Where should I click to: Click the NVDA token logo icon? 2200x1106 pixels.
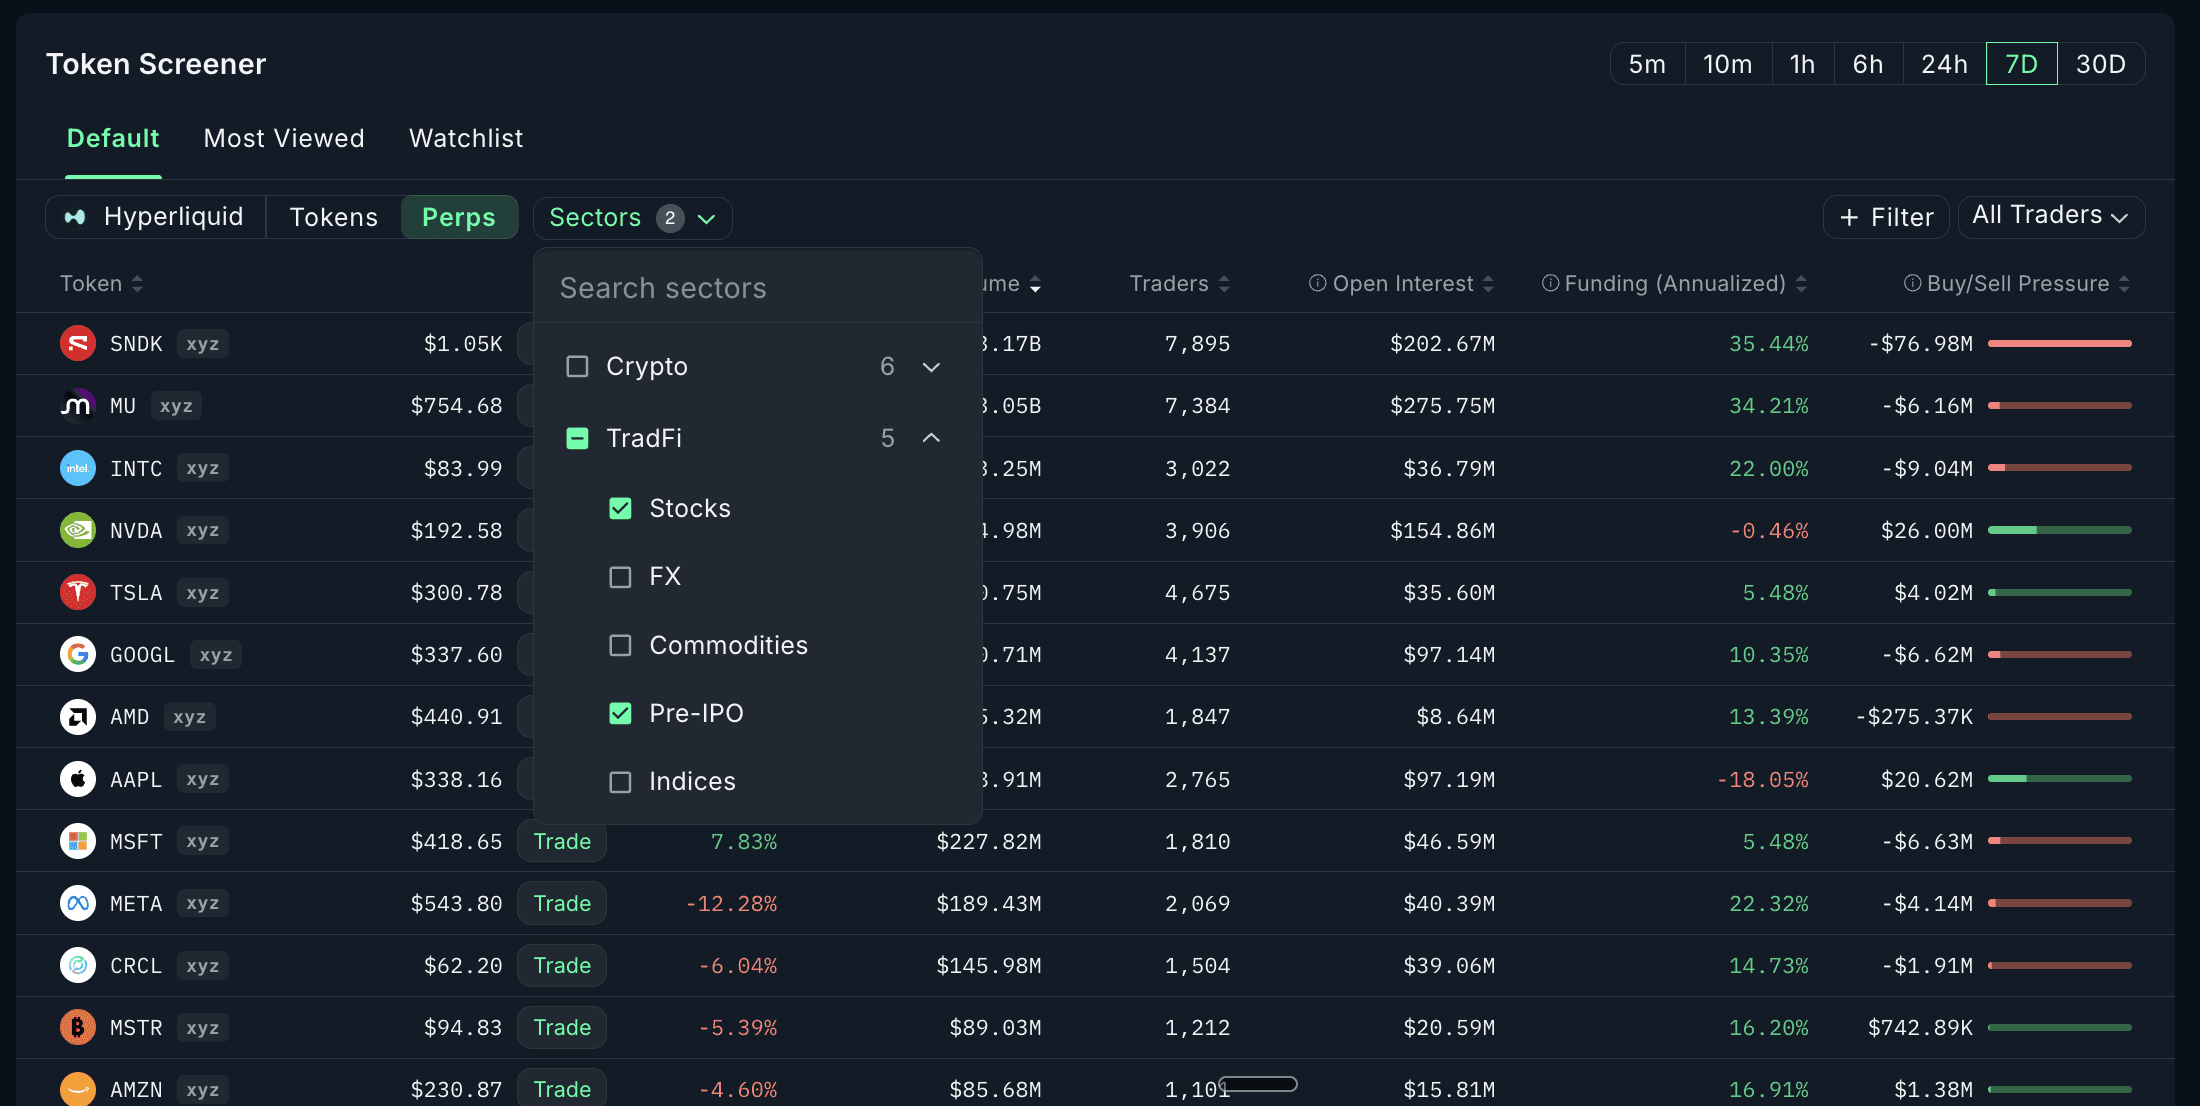pos(78,530)
